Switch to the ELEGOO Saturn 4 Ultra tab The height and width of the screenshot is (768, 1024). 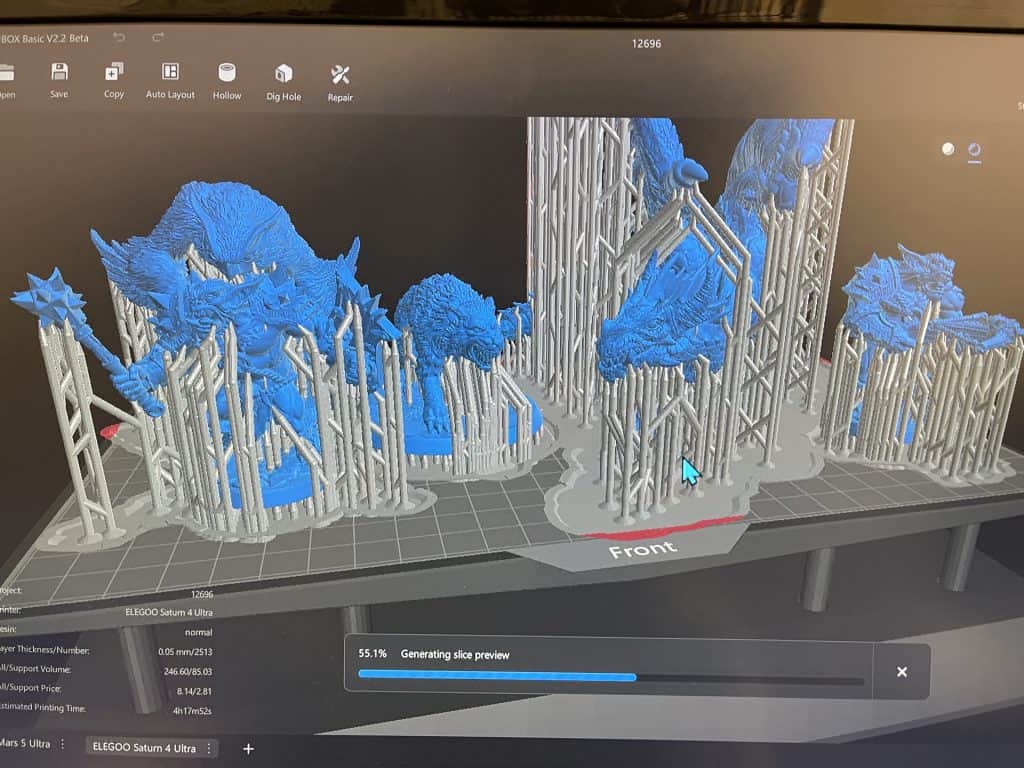coord(144,748)
